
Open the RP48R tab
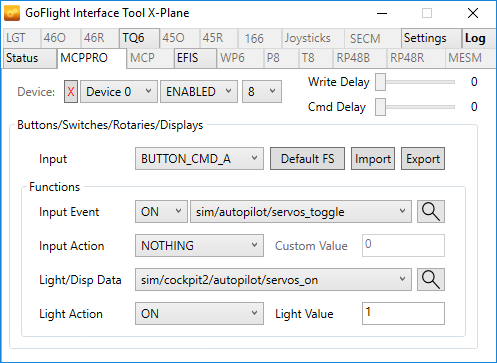[416, 58]
